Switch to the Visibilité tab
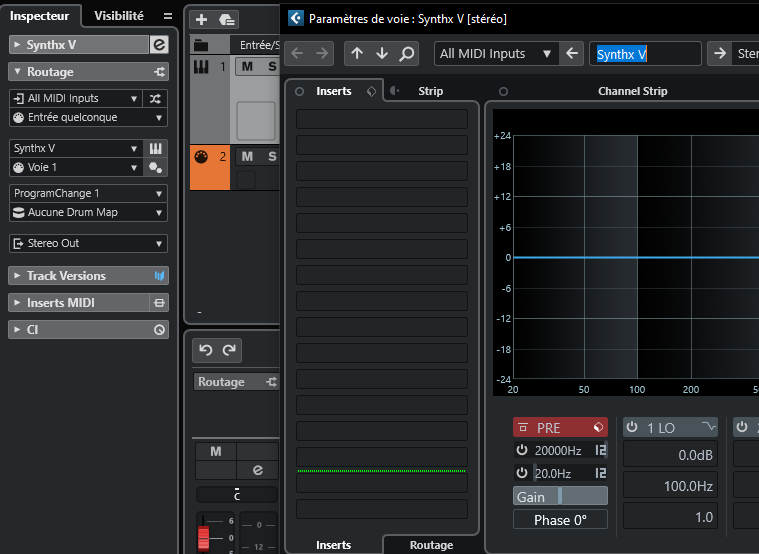The width and height of the screenshot is (759, 554). click(x=119, y=16)
